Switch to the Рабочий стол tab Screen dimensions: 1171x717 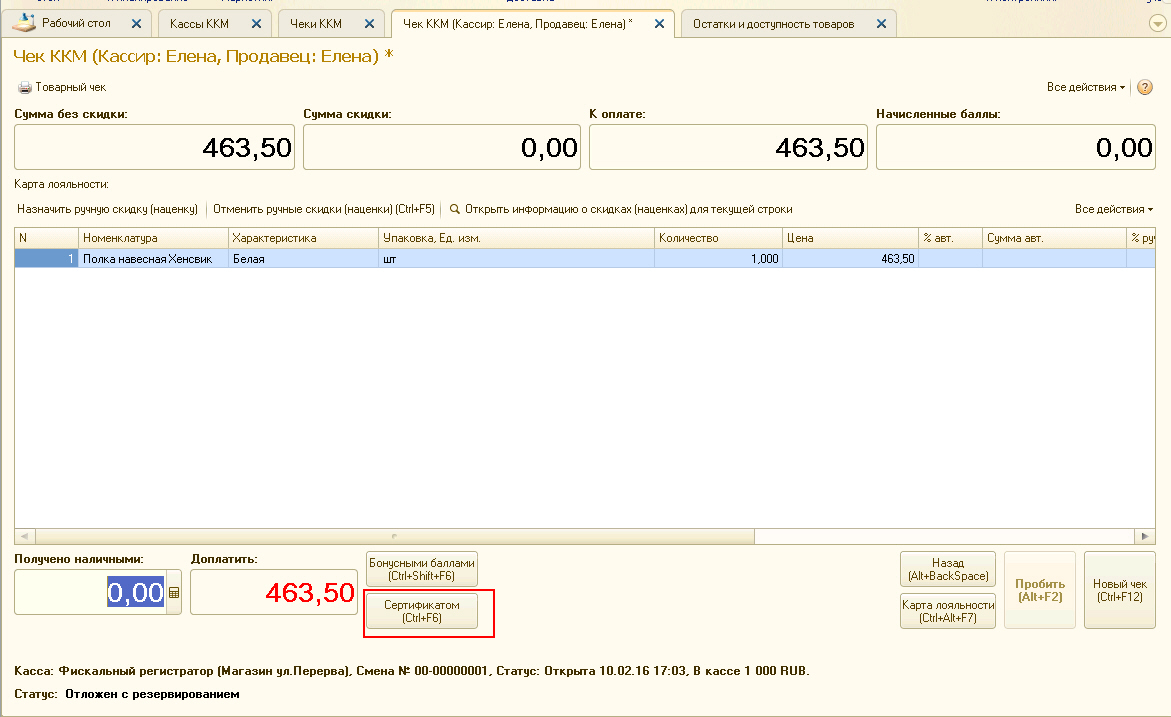(x=76, y=23)
